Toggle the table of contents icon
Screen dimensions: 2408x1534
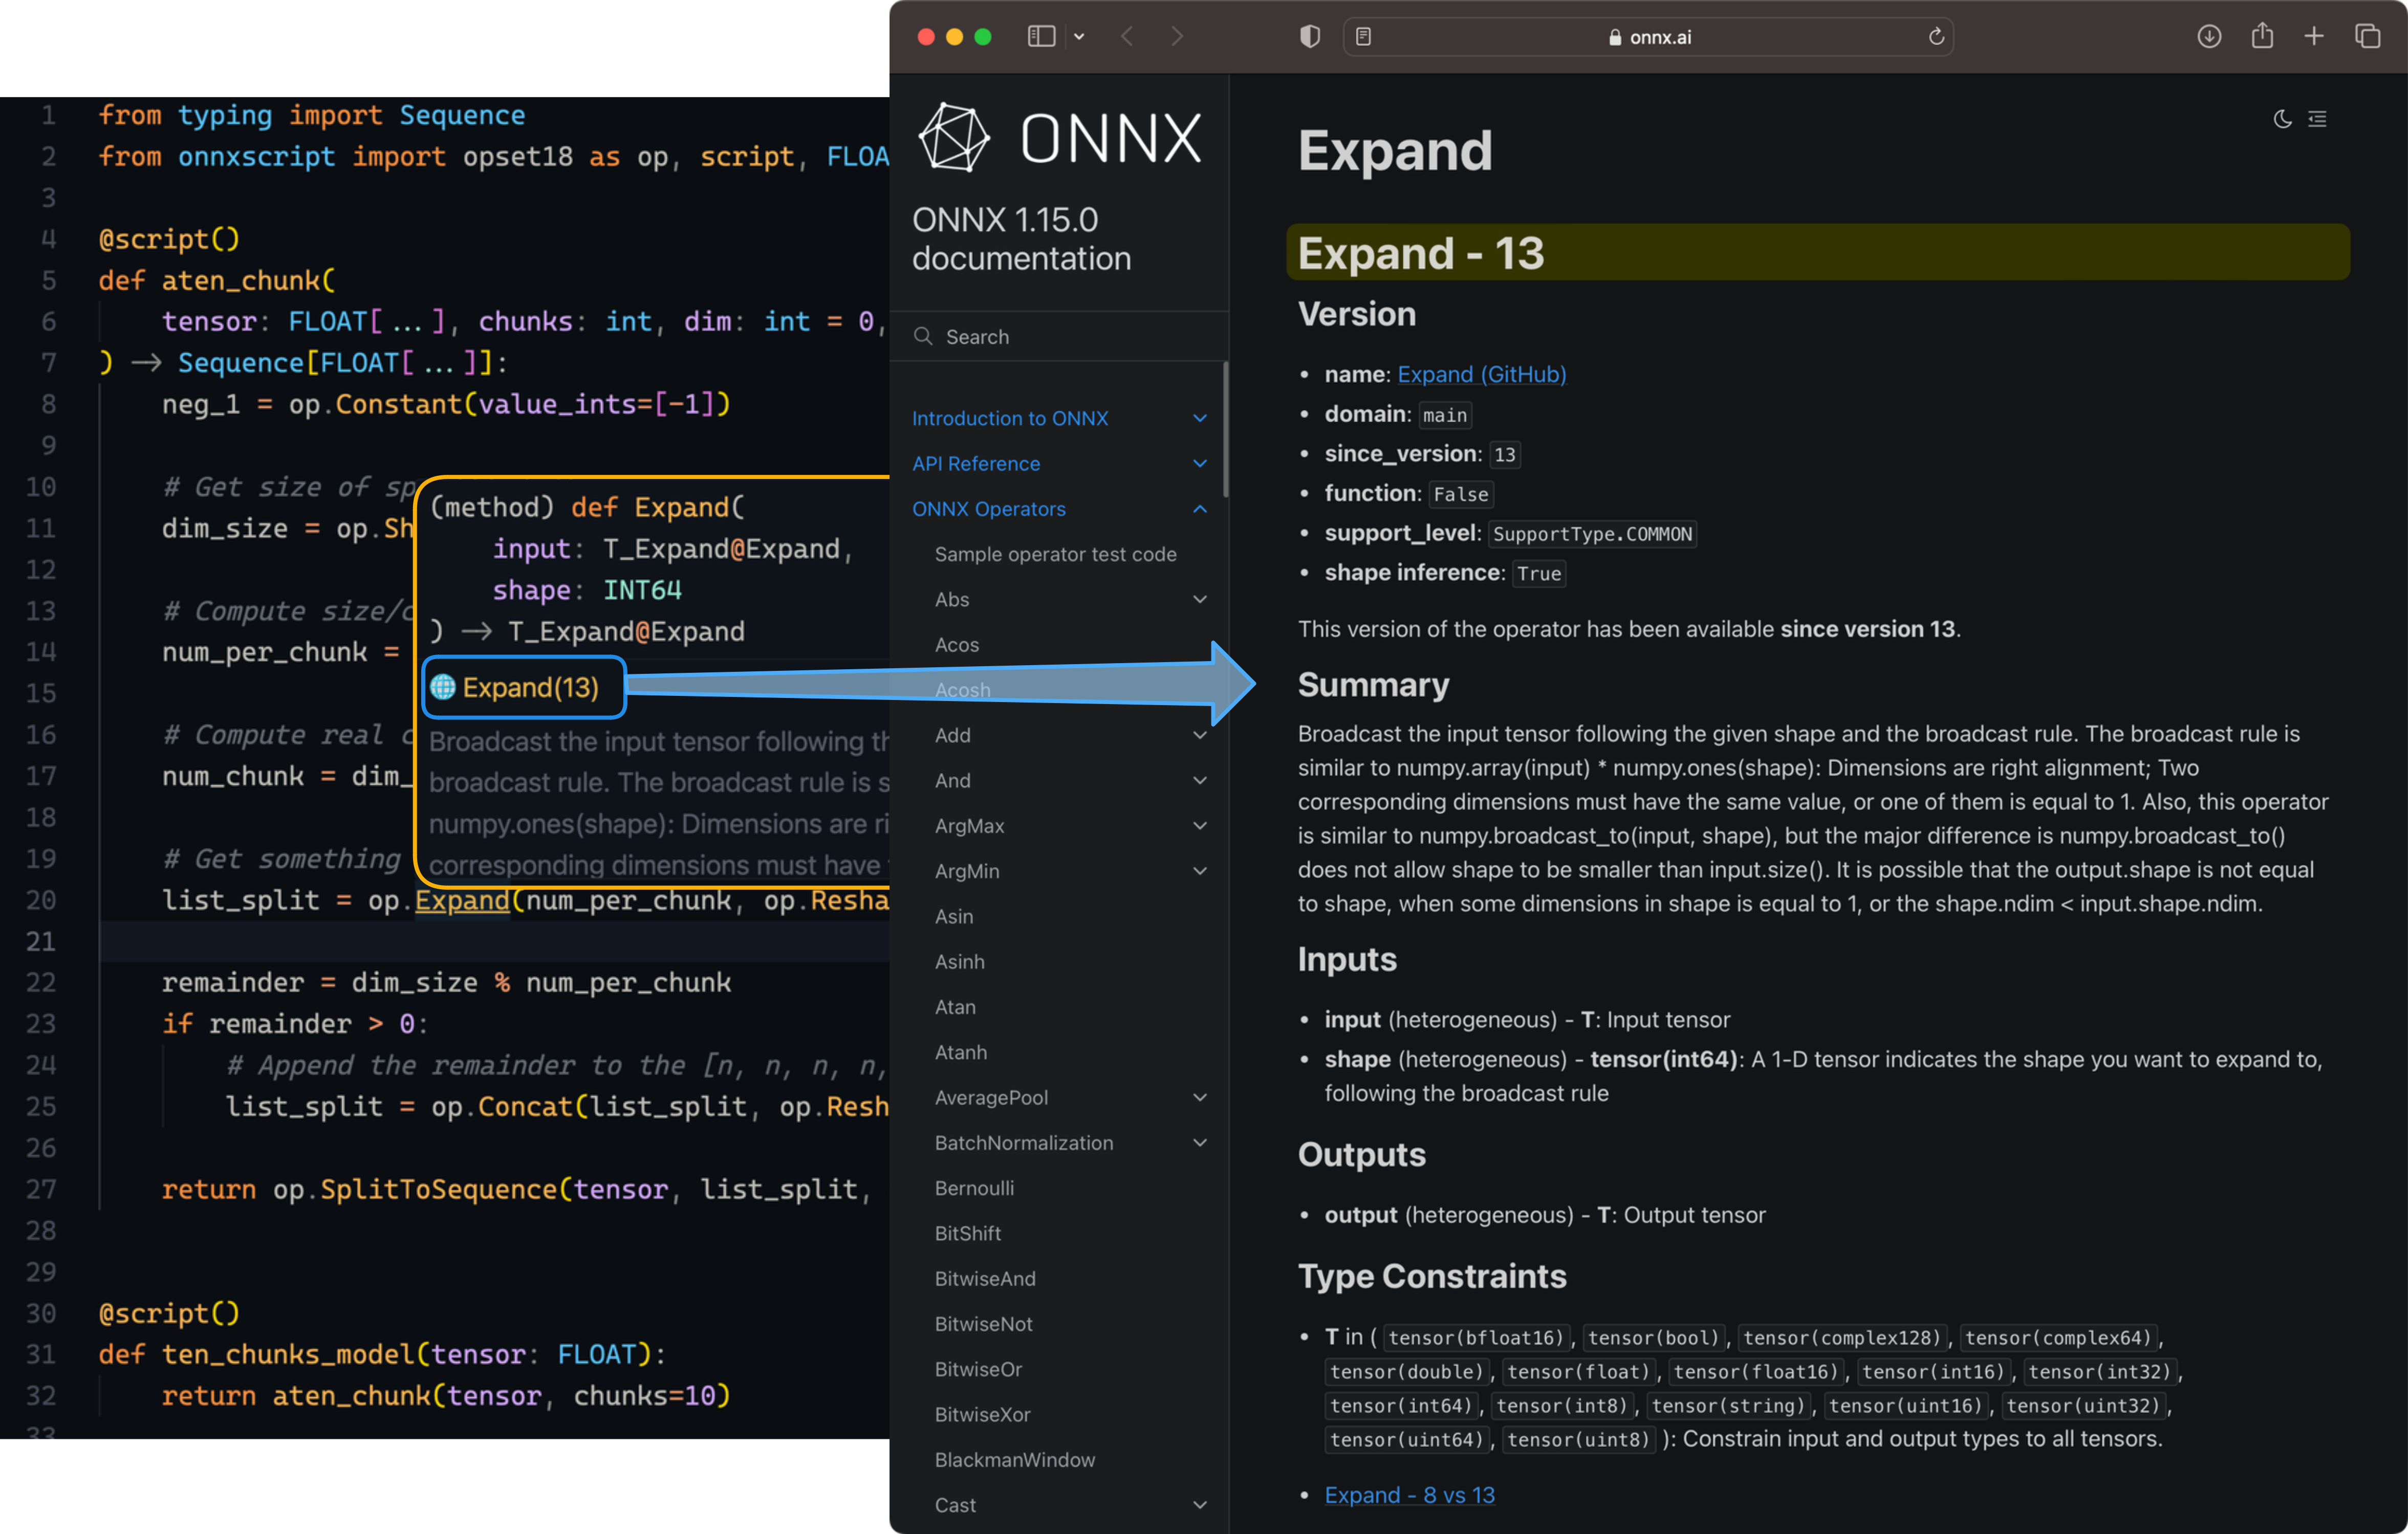tap(2317, 119)
